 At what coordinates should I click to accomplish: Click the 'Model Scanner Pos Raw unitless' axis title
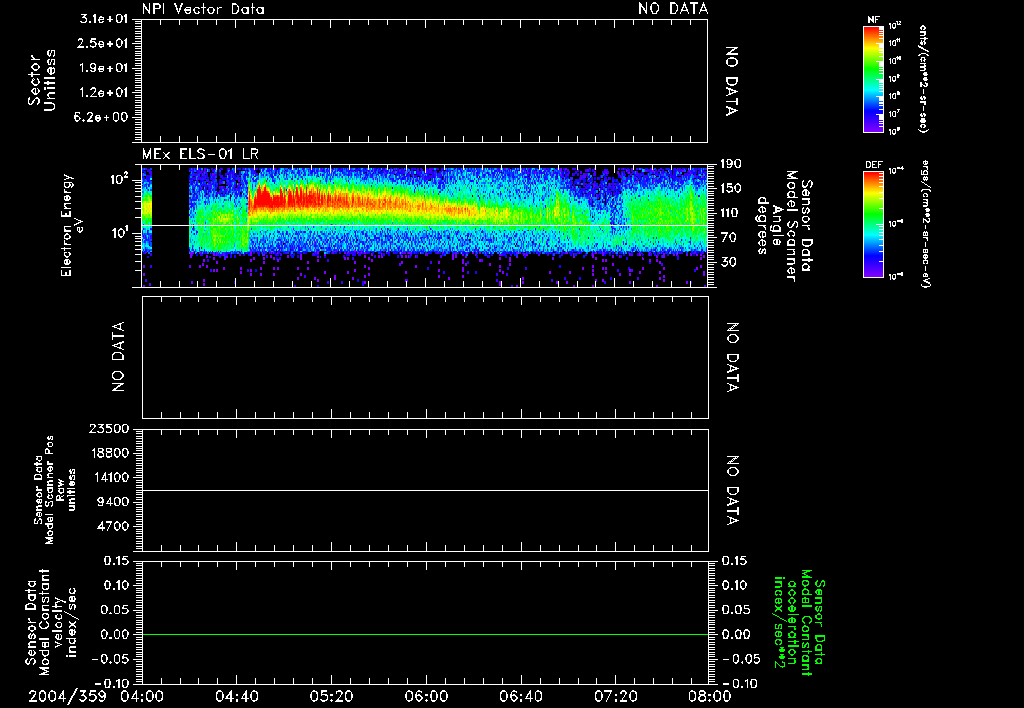[55, 490]
